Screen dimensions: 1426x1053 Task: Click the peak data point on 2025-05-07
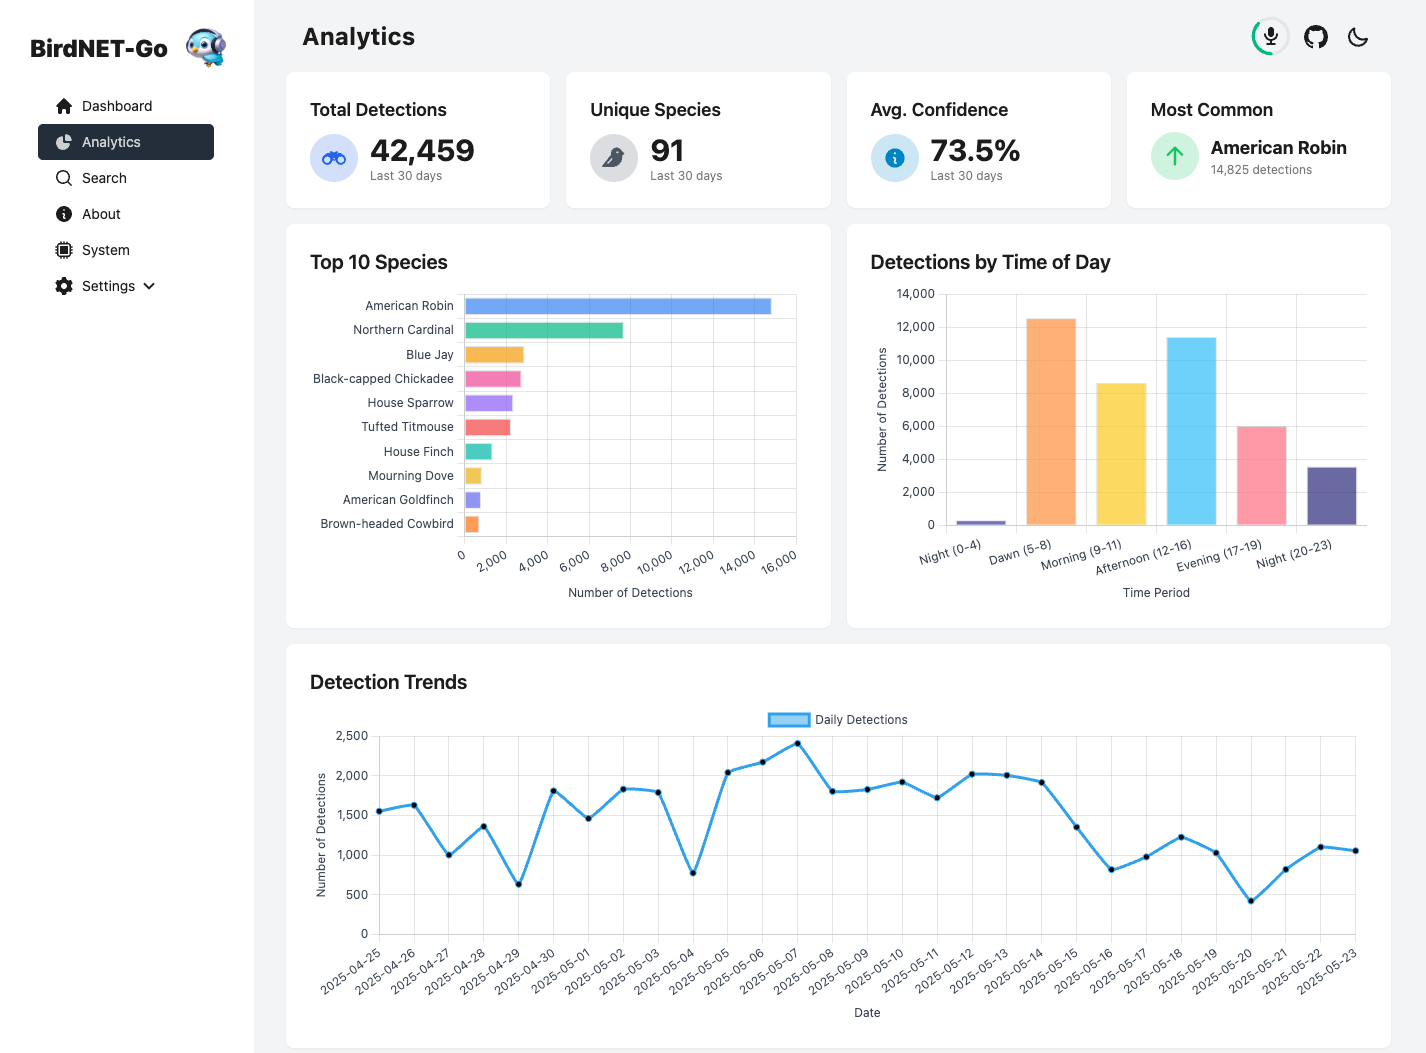(x=797, y=743)
